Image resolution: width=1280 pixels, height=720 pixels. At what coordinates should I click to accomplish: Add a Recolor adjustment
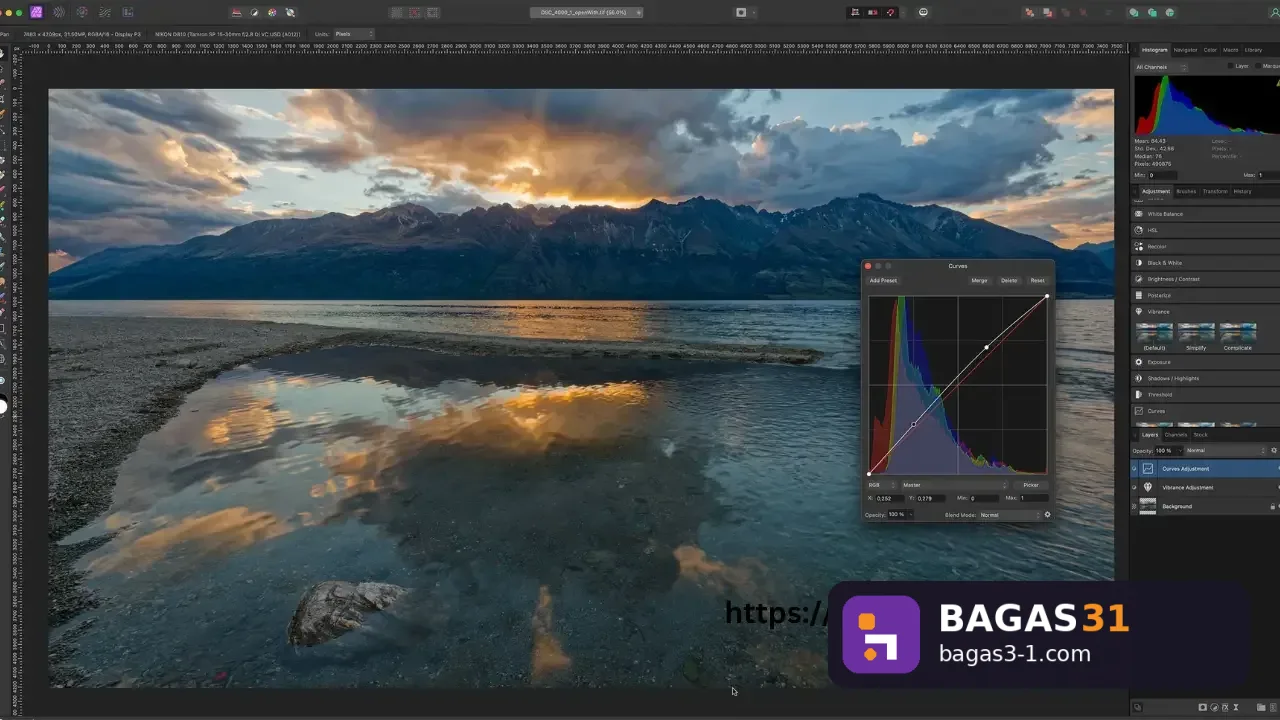click(x=1204, y=246)
